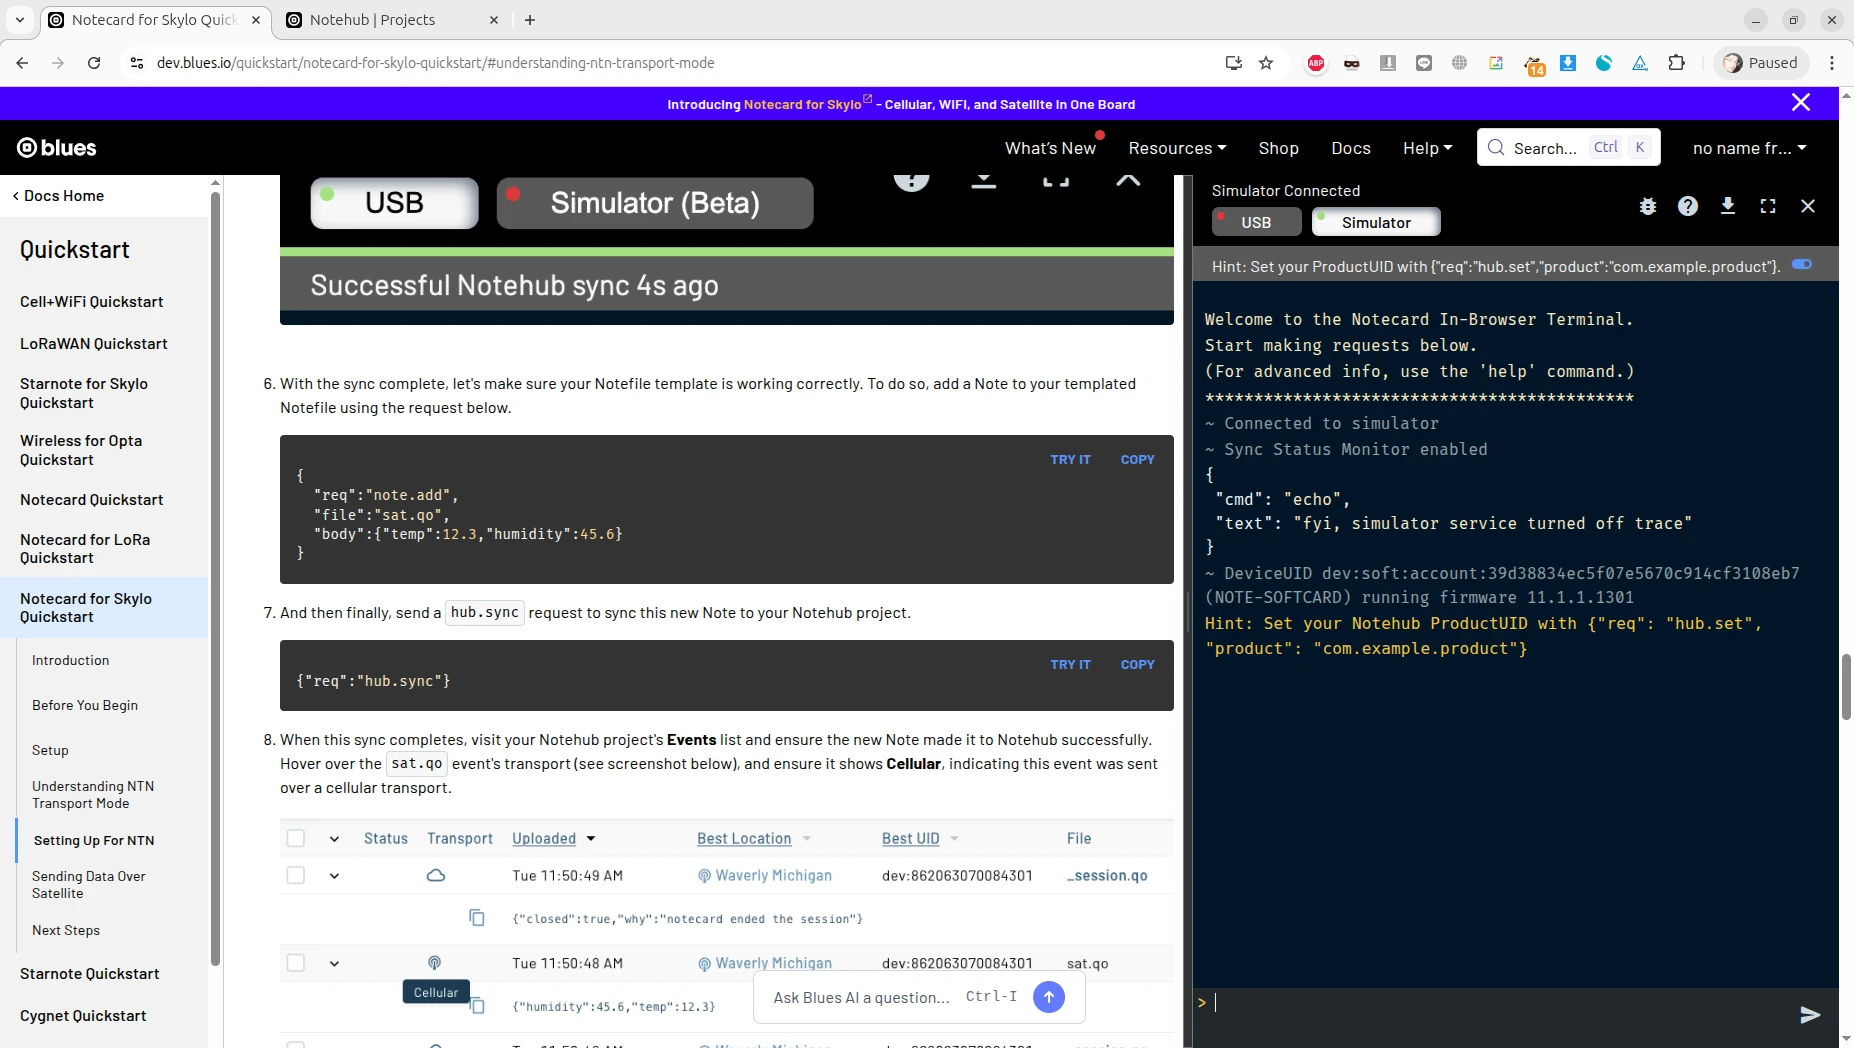Expand the account name dropdown
This screenshot has height=1048, width=1854.
coord(1749,148)
